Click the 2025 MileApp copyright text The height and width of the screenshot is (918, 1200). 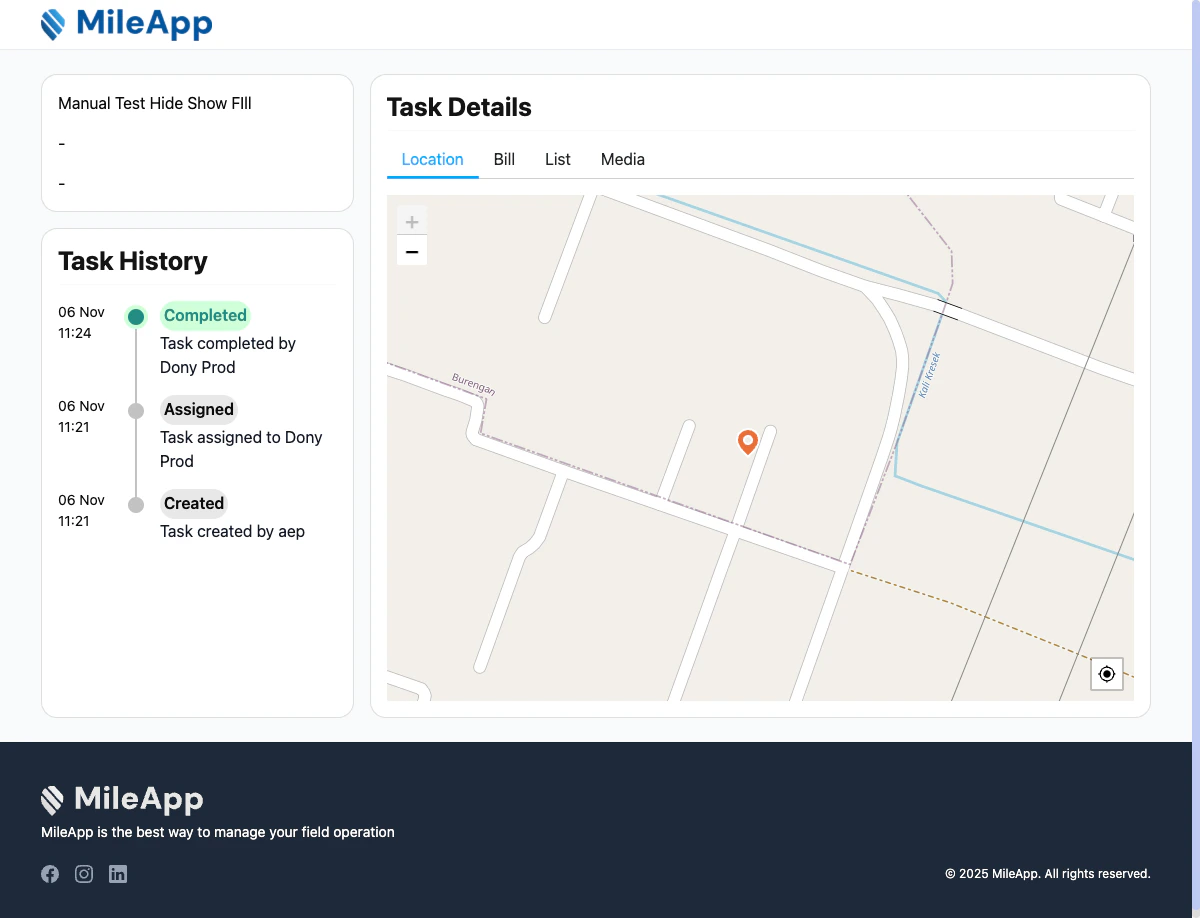pos(1048,873)
